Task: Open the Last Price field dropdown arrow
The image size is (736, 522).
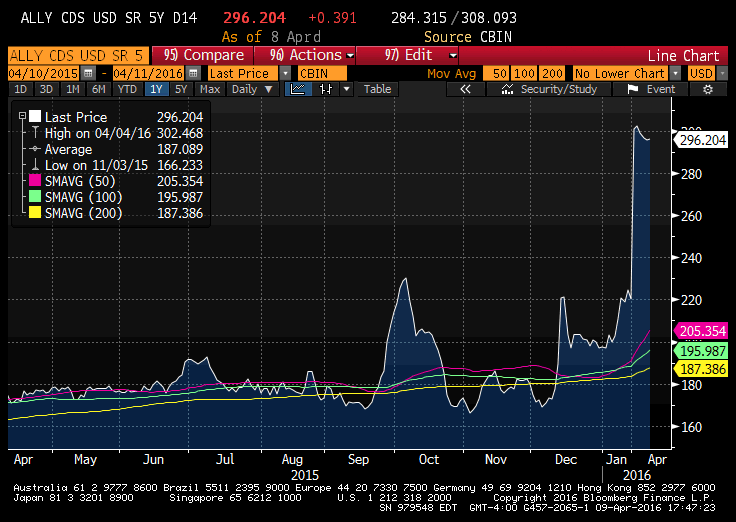Action: (285, 74)
